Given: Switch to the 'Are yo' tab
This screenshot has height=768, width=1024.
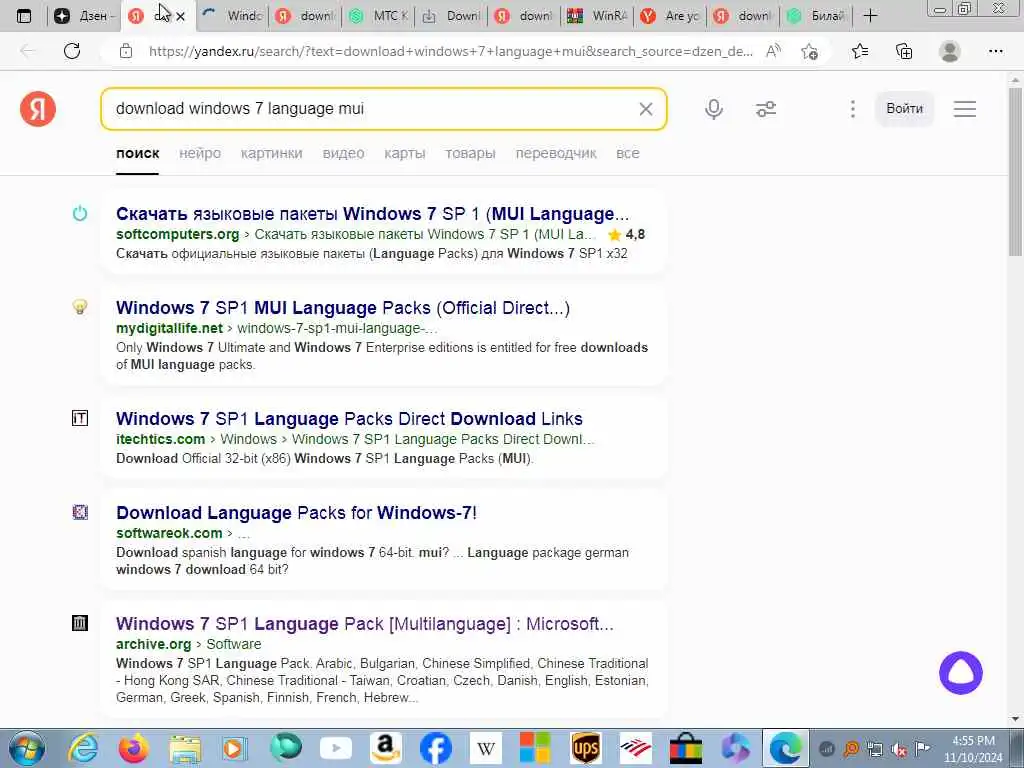Looking at the screenshot, I should pos(672,16).
